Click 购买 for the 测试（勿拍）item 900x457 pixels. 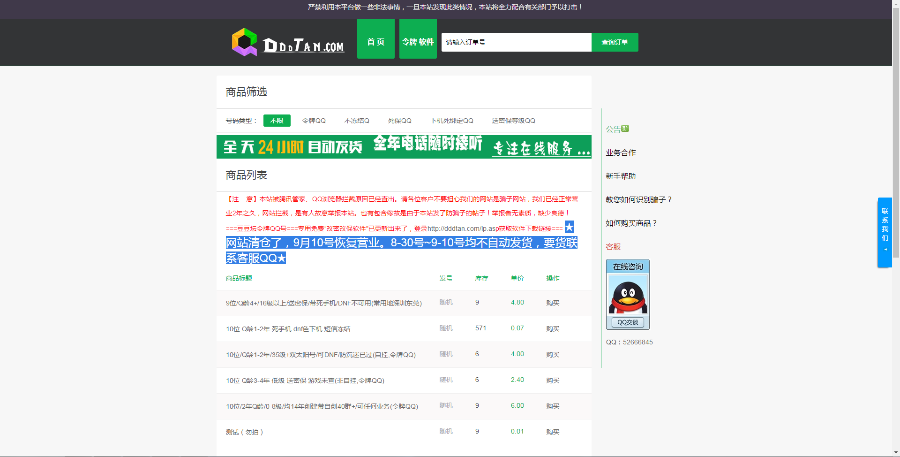click(x=553, y=432)
